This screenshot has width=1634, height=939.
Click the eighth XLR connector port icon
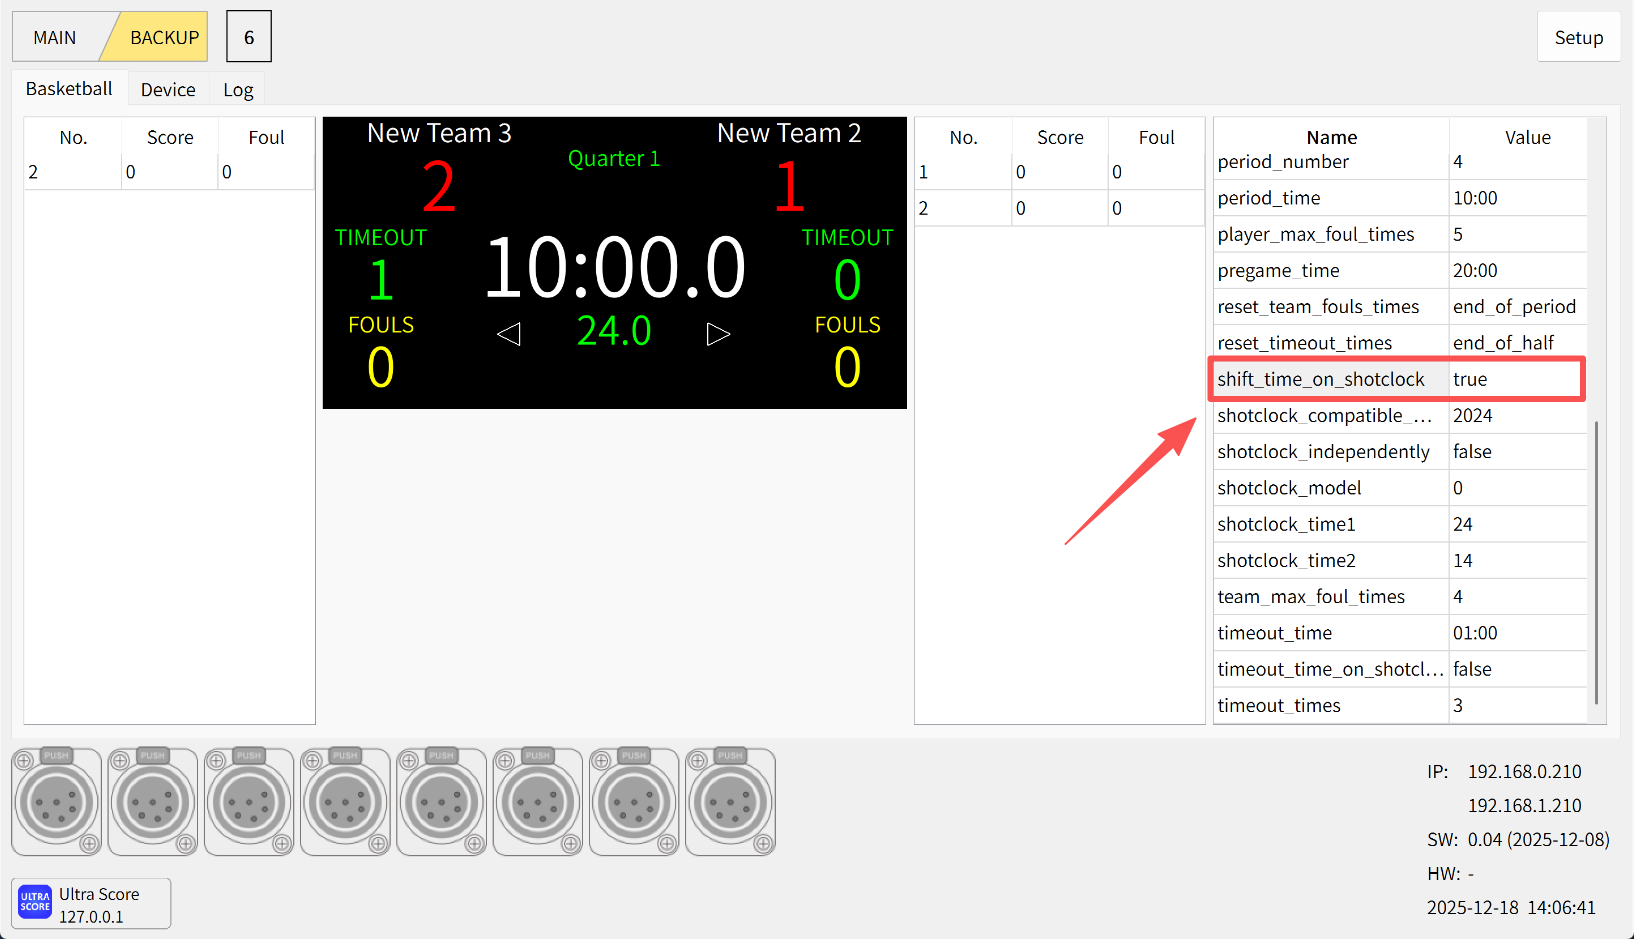[731, 802]
